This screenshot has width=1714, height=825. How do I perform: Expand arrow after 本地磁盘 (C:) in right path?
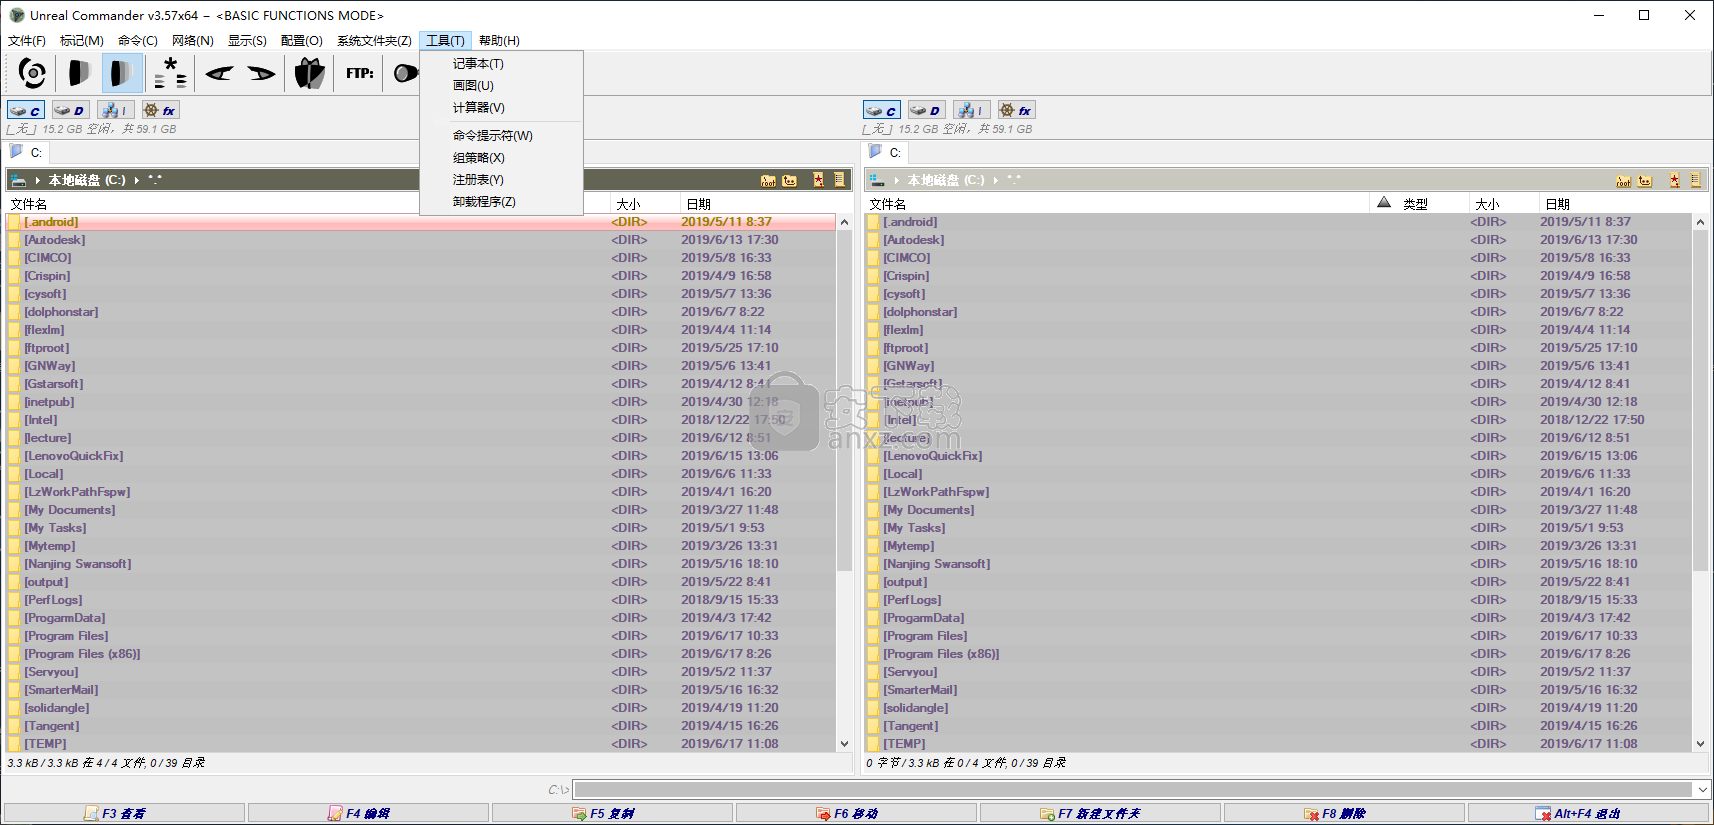pos(996,180)
